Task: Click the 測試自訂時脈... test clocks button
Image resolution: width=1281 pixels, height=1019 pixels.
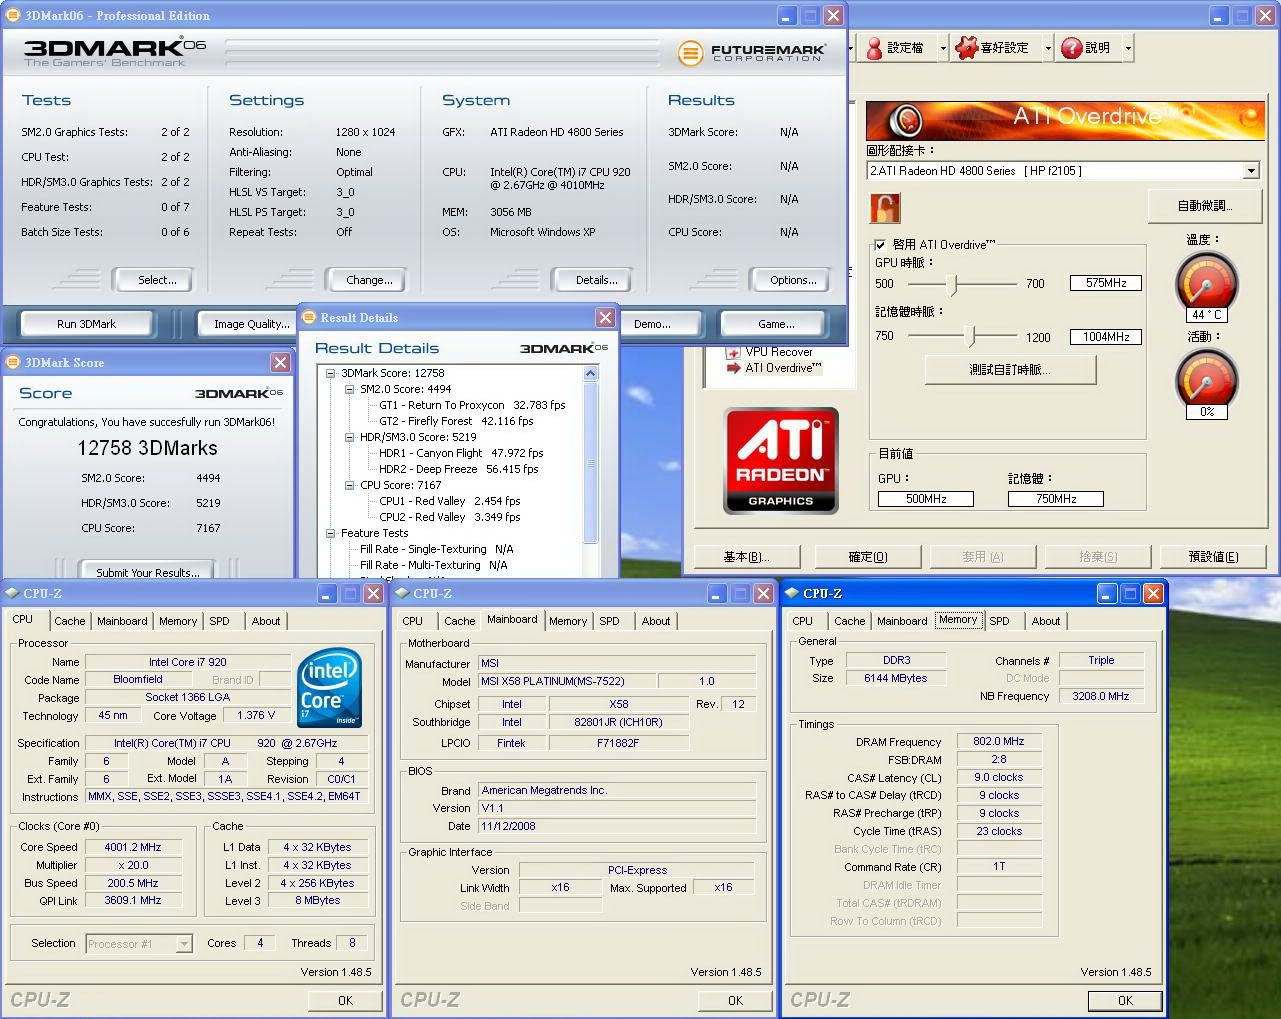Action: tap(1010, 370)
